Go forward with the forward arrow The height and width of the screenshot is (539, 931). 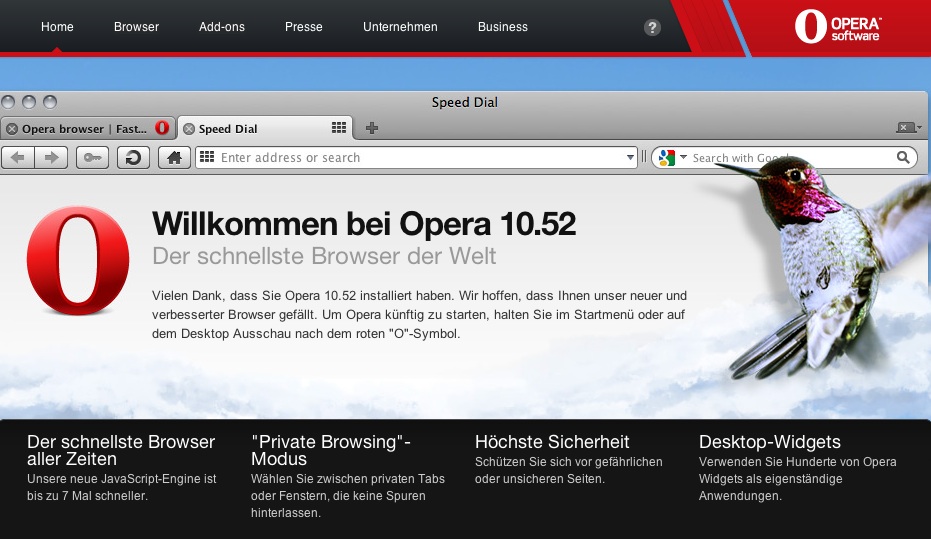pyautogui.click(x=52, y=157)
